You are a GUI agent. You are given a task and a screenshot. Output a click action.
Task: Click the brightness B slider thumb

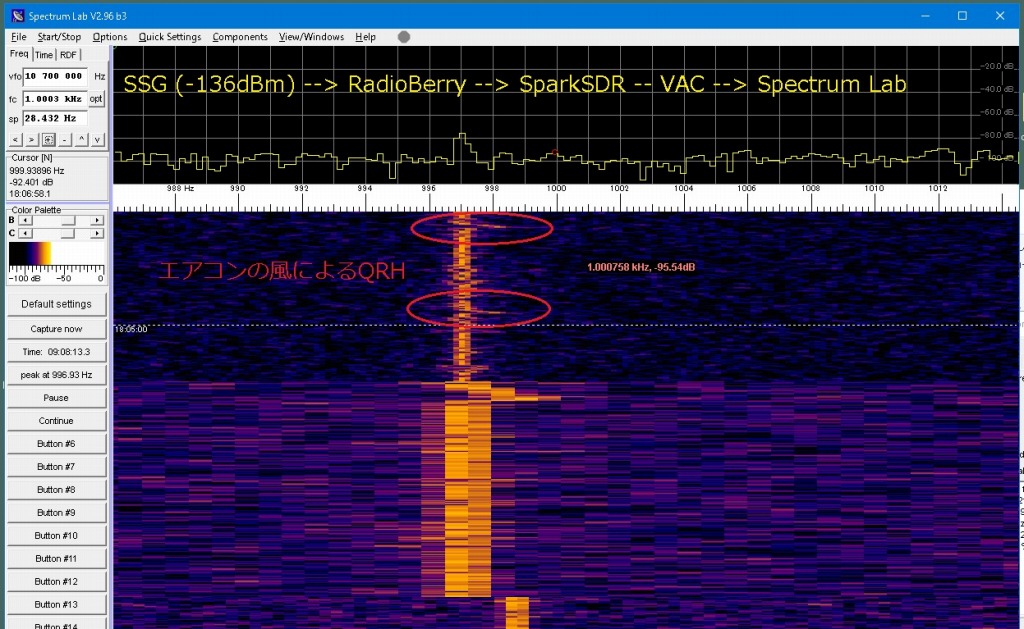68,220
